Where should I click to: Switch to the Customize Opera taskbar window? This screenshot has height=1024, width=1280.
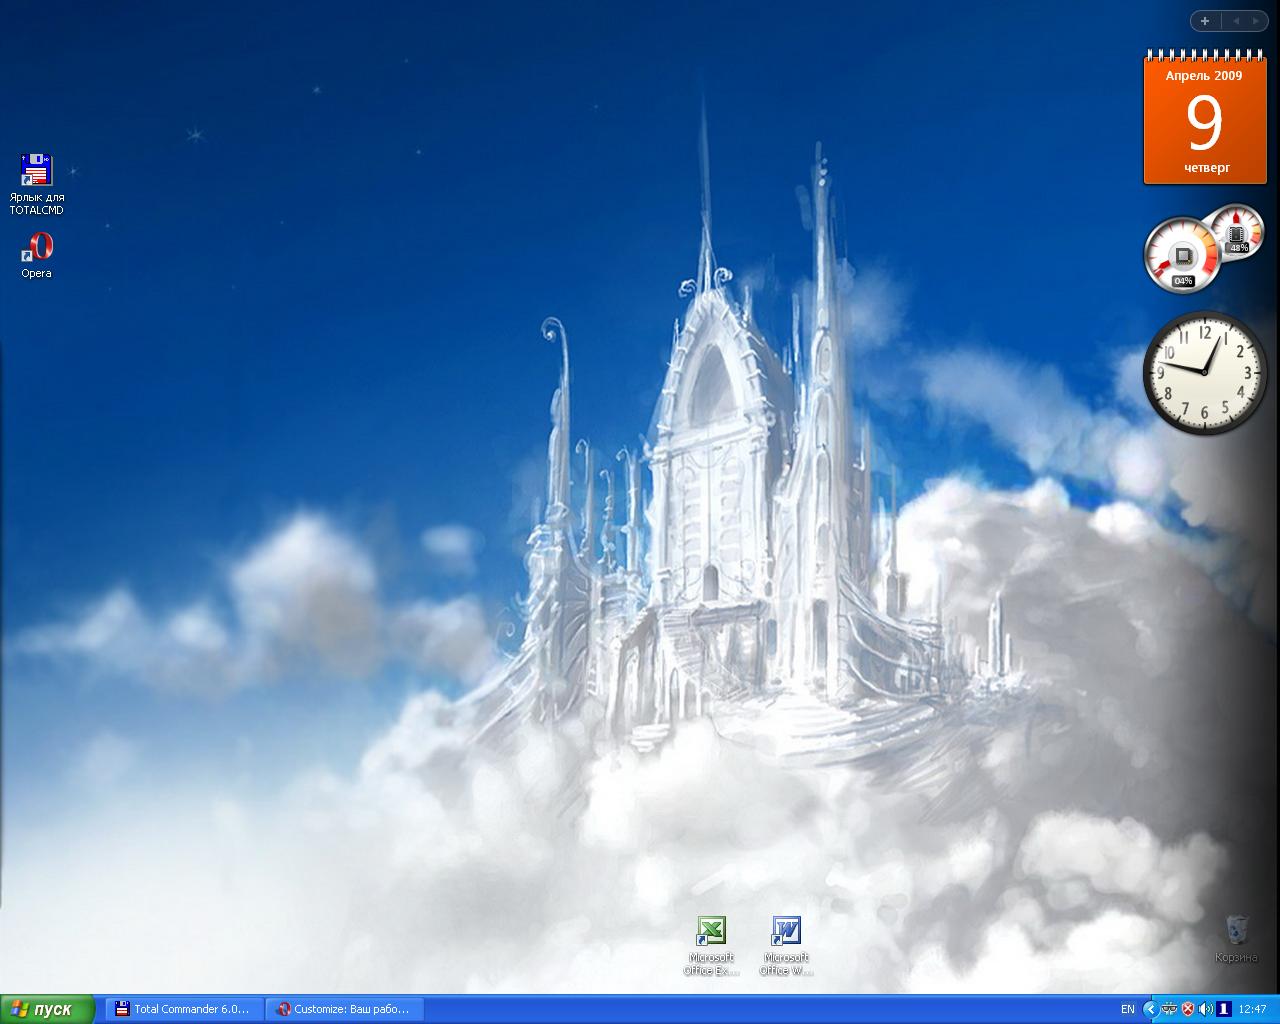coord(344,1009)
